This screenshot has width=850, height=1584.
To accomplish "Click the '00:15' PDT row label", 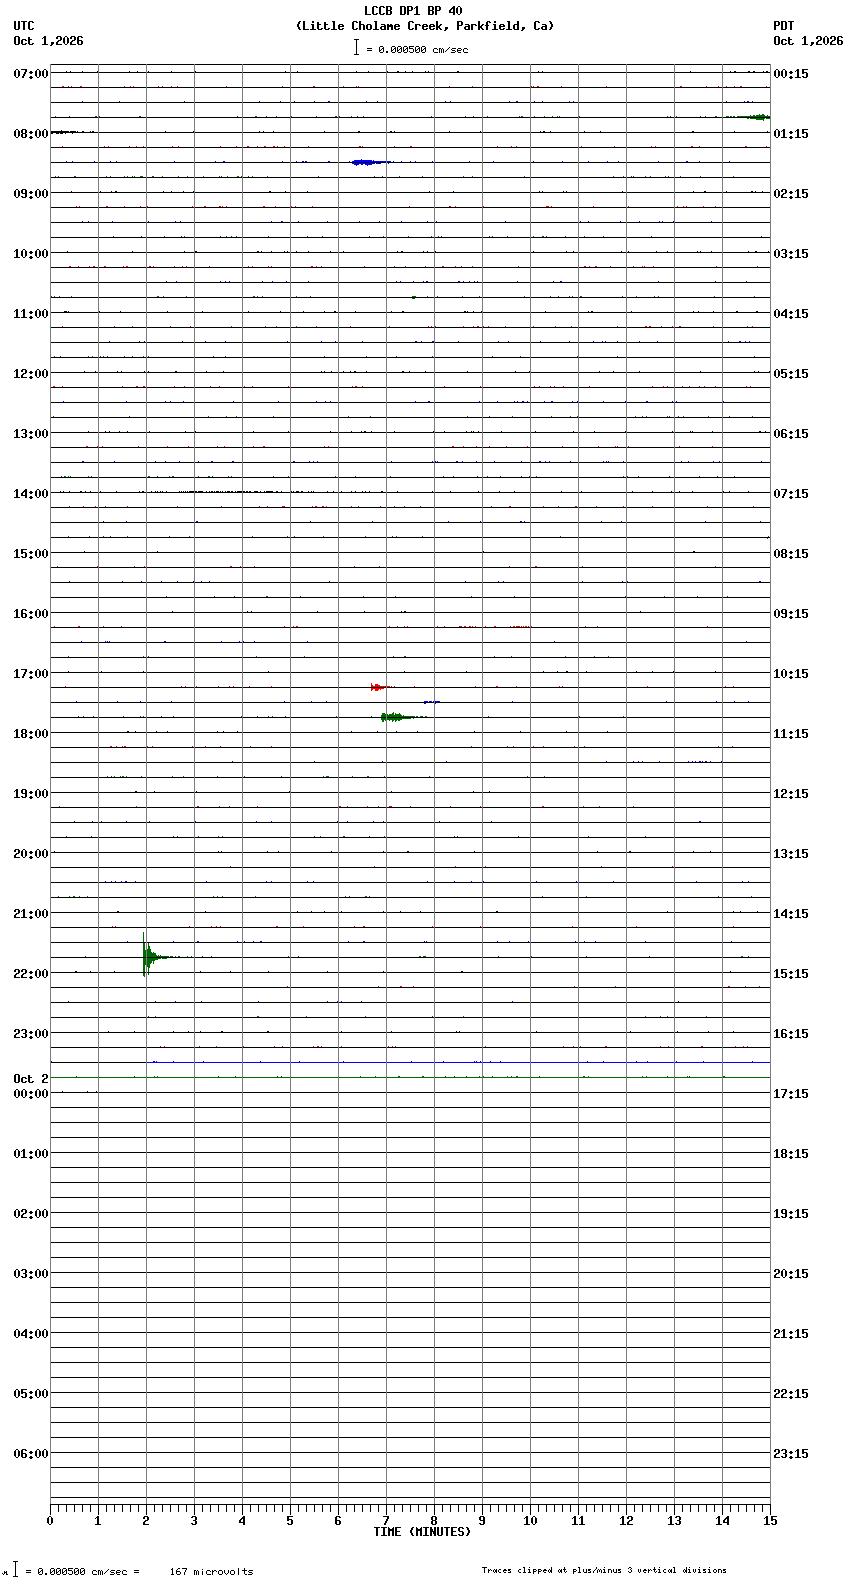I will [791, 74].
